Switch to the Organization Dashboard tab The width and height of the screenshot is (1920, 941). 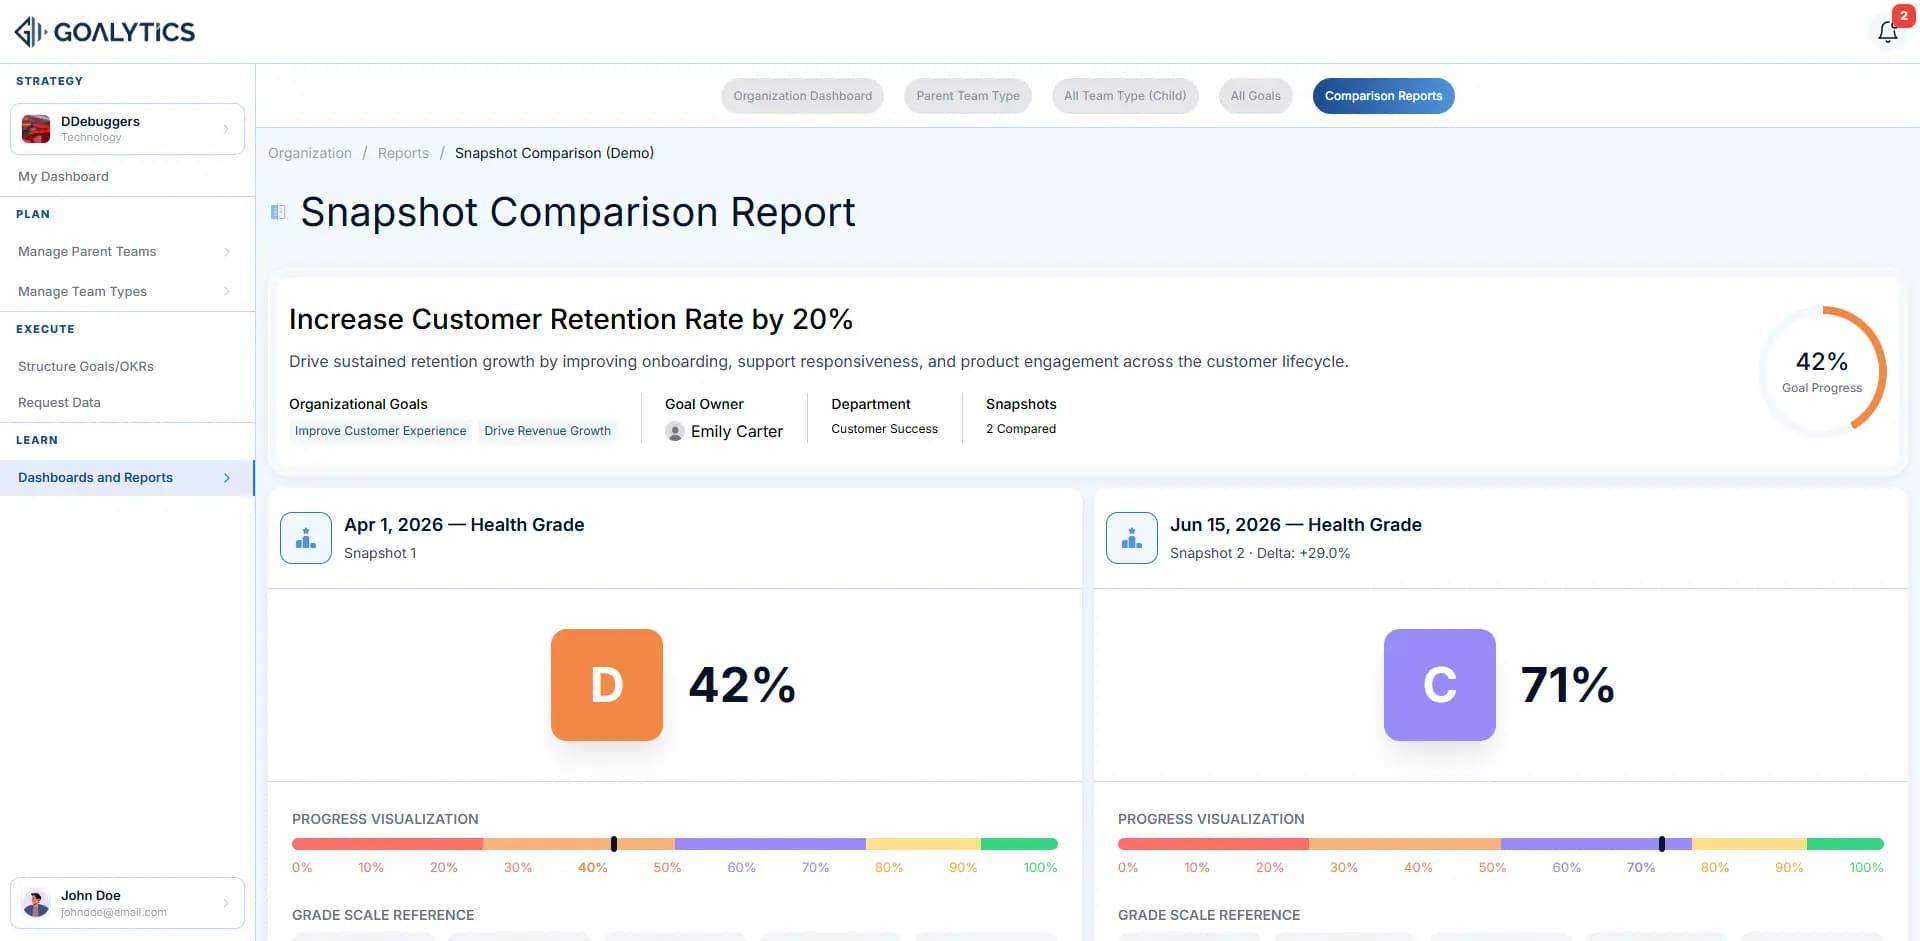tap(802, 96)
